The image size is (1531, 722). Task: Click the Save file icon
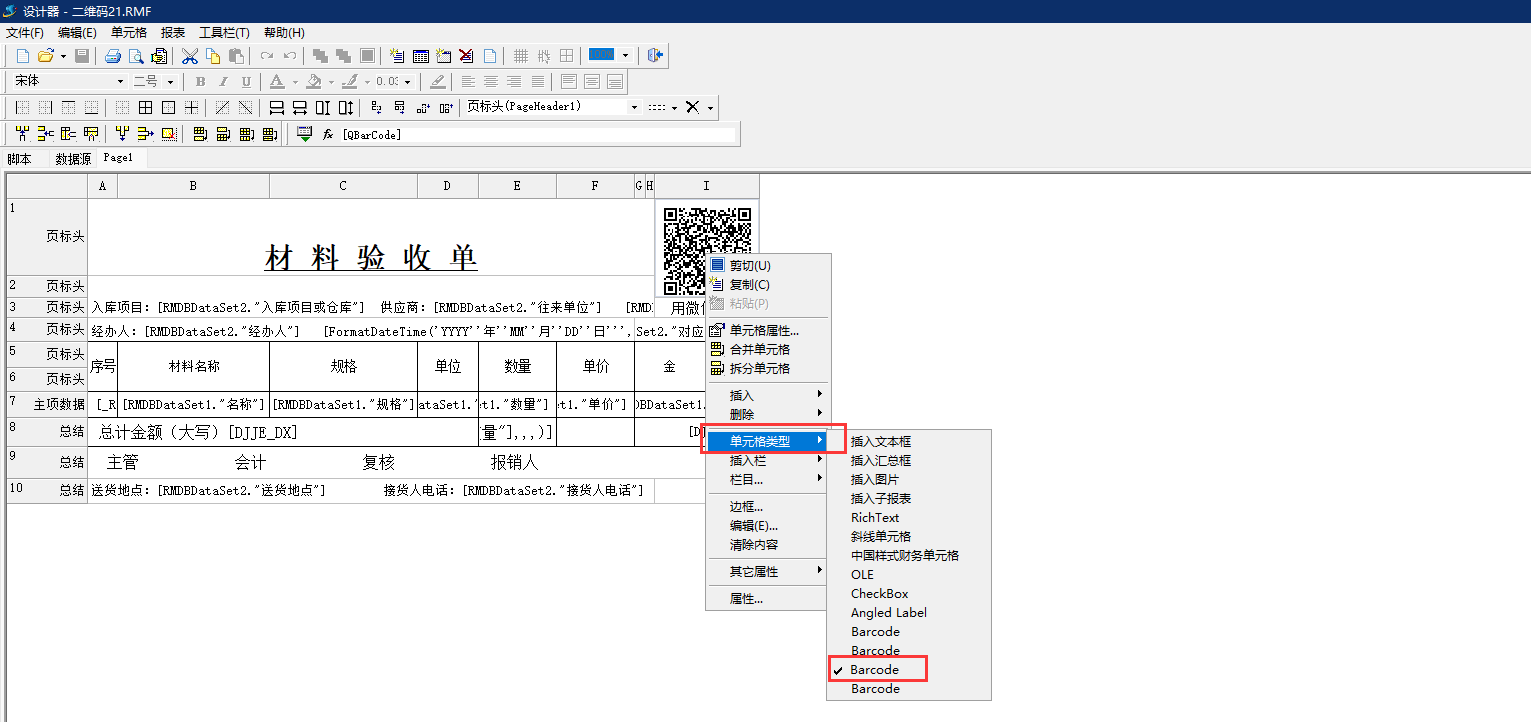[x=82, y=56]
